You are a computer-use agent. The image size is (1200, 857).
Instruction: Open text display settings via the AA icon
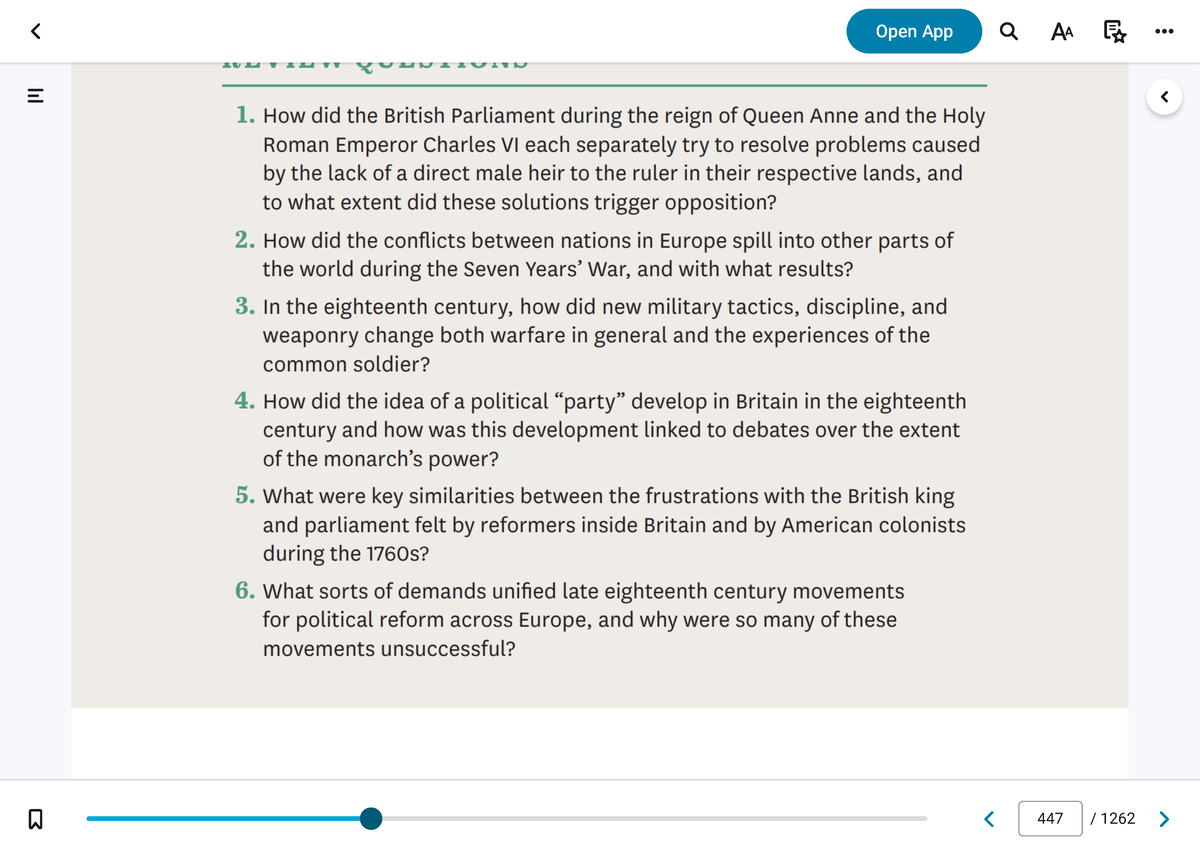coord(1061,31)
